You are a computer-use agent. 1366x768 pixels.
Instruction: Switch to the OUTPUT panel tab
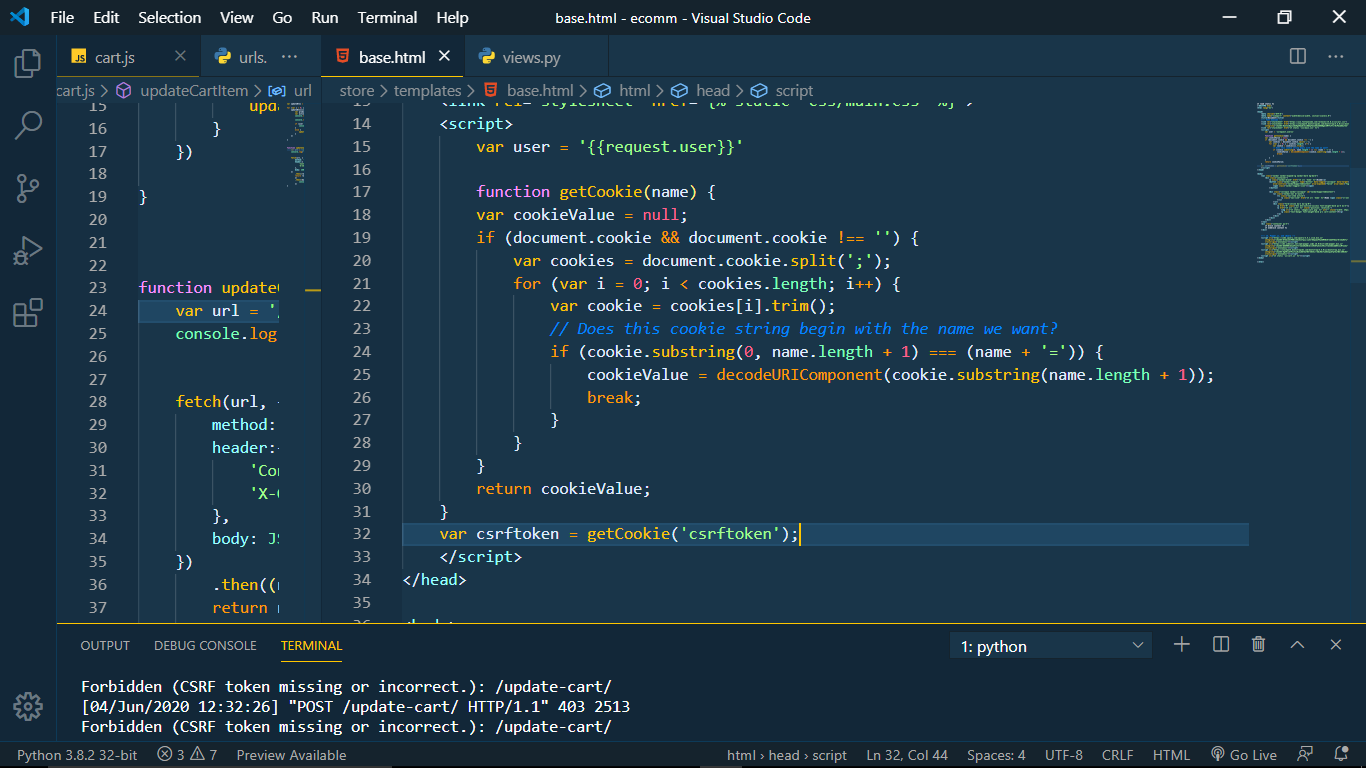coord(105,646)
